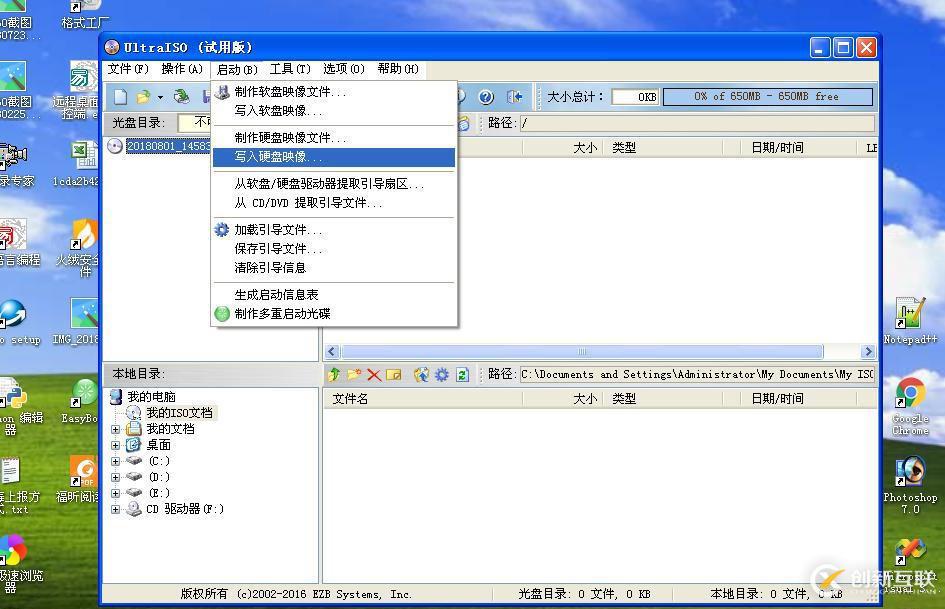This screenshot has height=609, width=945.
Task: Click the New file icon in UltraISO toolbar
Action: (121, 96)
